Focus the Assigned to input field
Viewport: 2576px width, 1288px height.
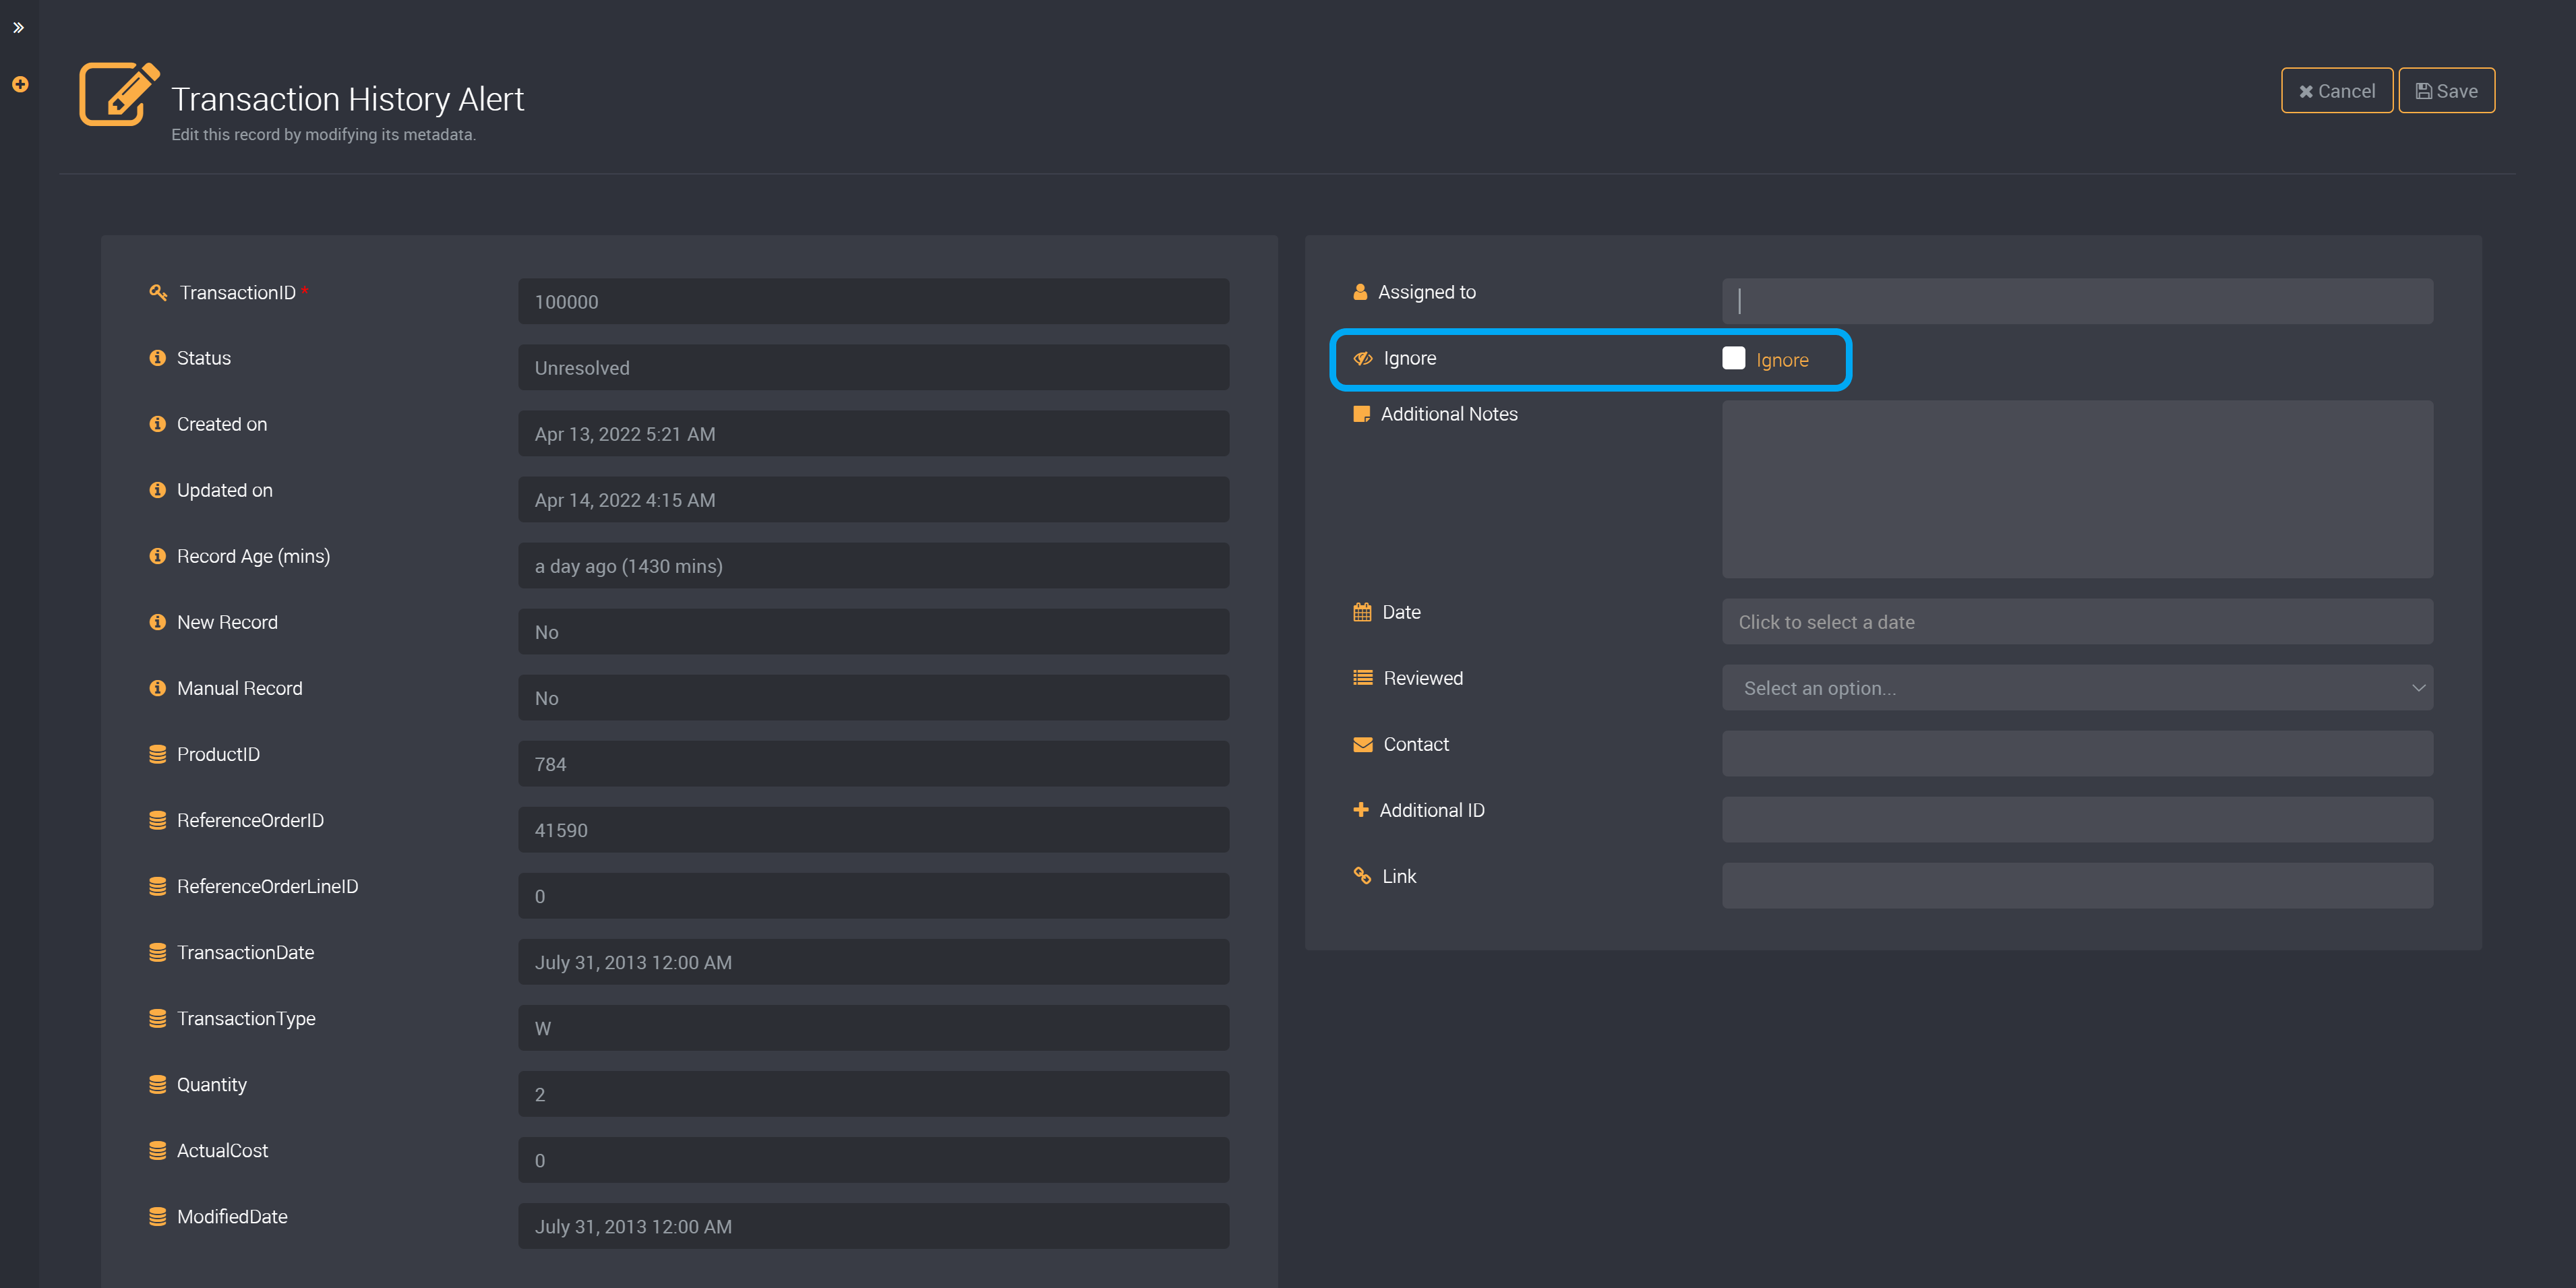pyautogui.click(x=2077, y=301)
